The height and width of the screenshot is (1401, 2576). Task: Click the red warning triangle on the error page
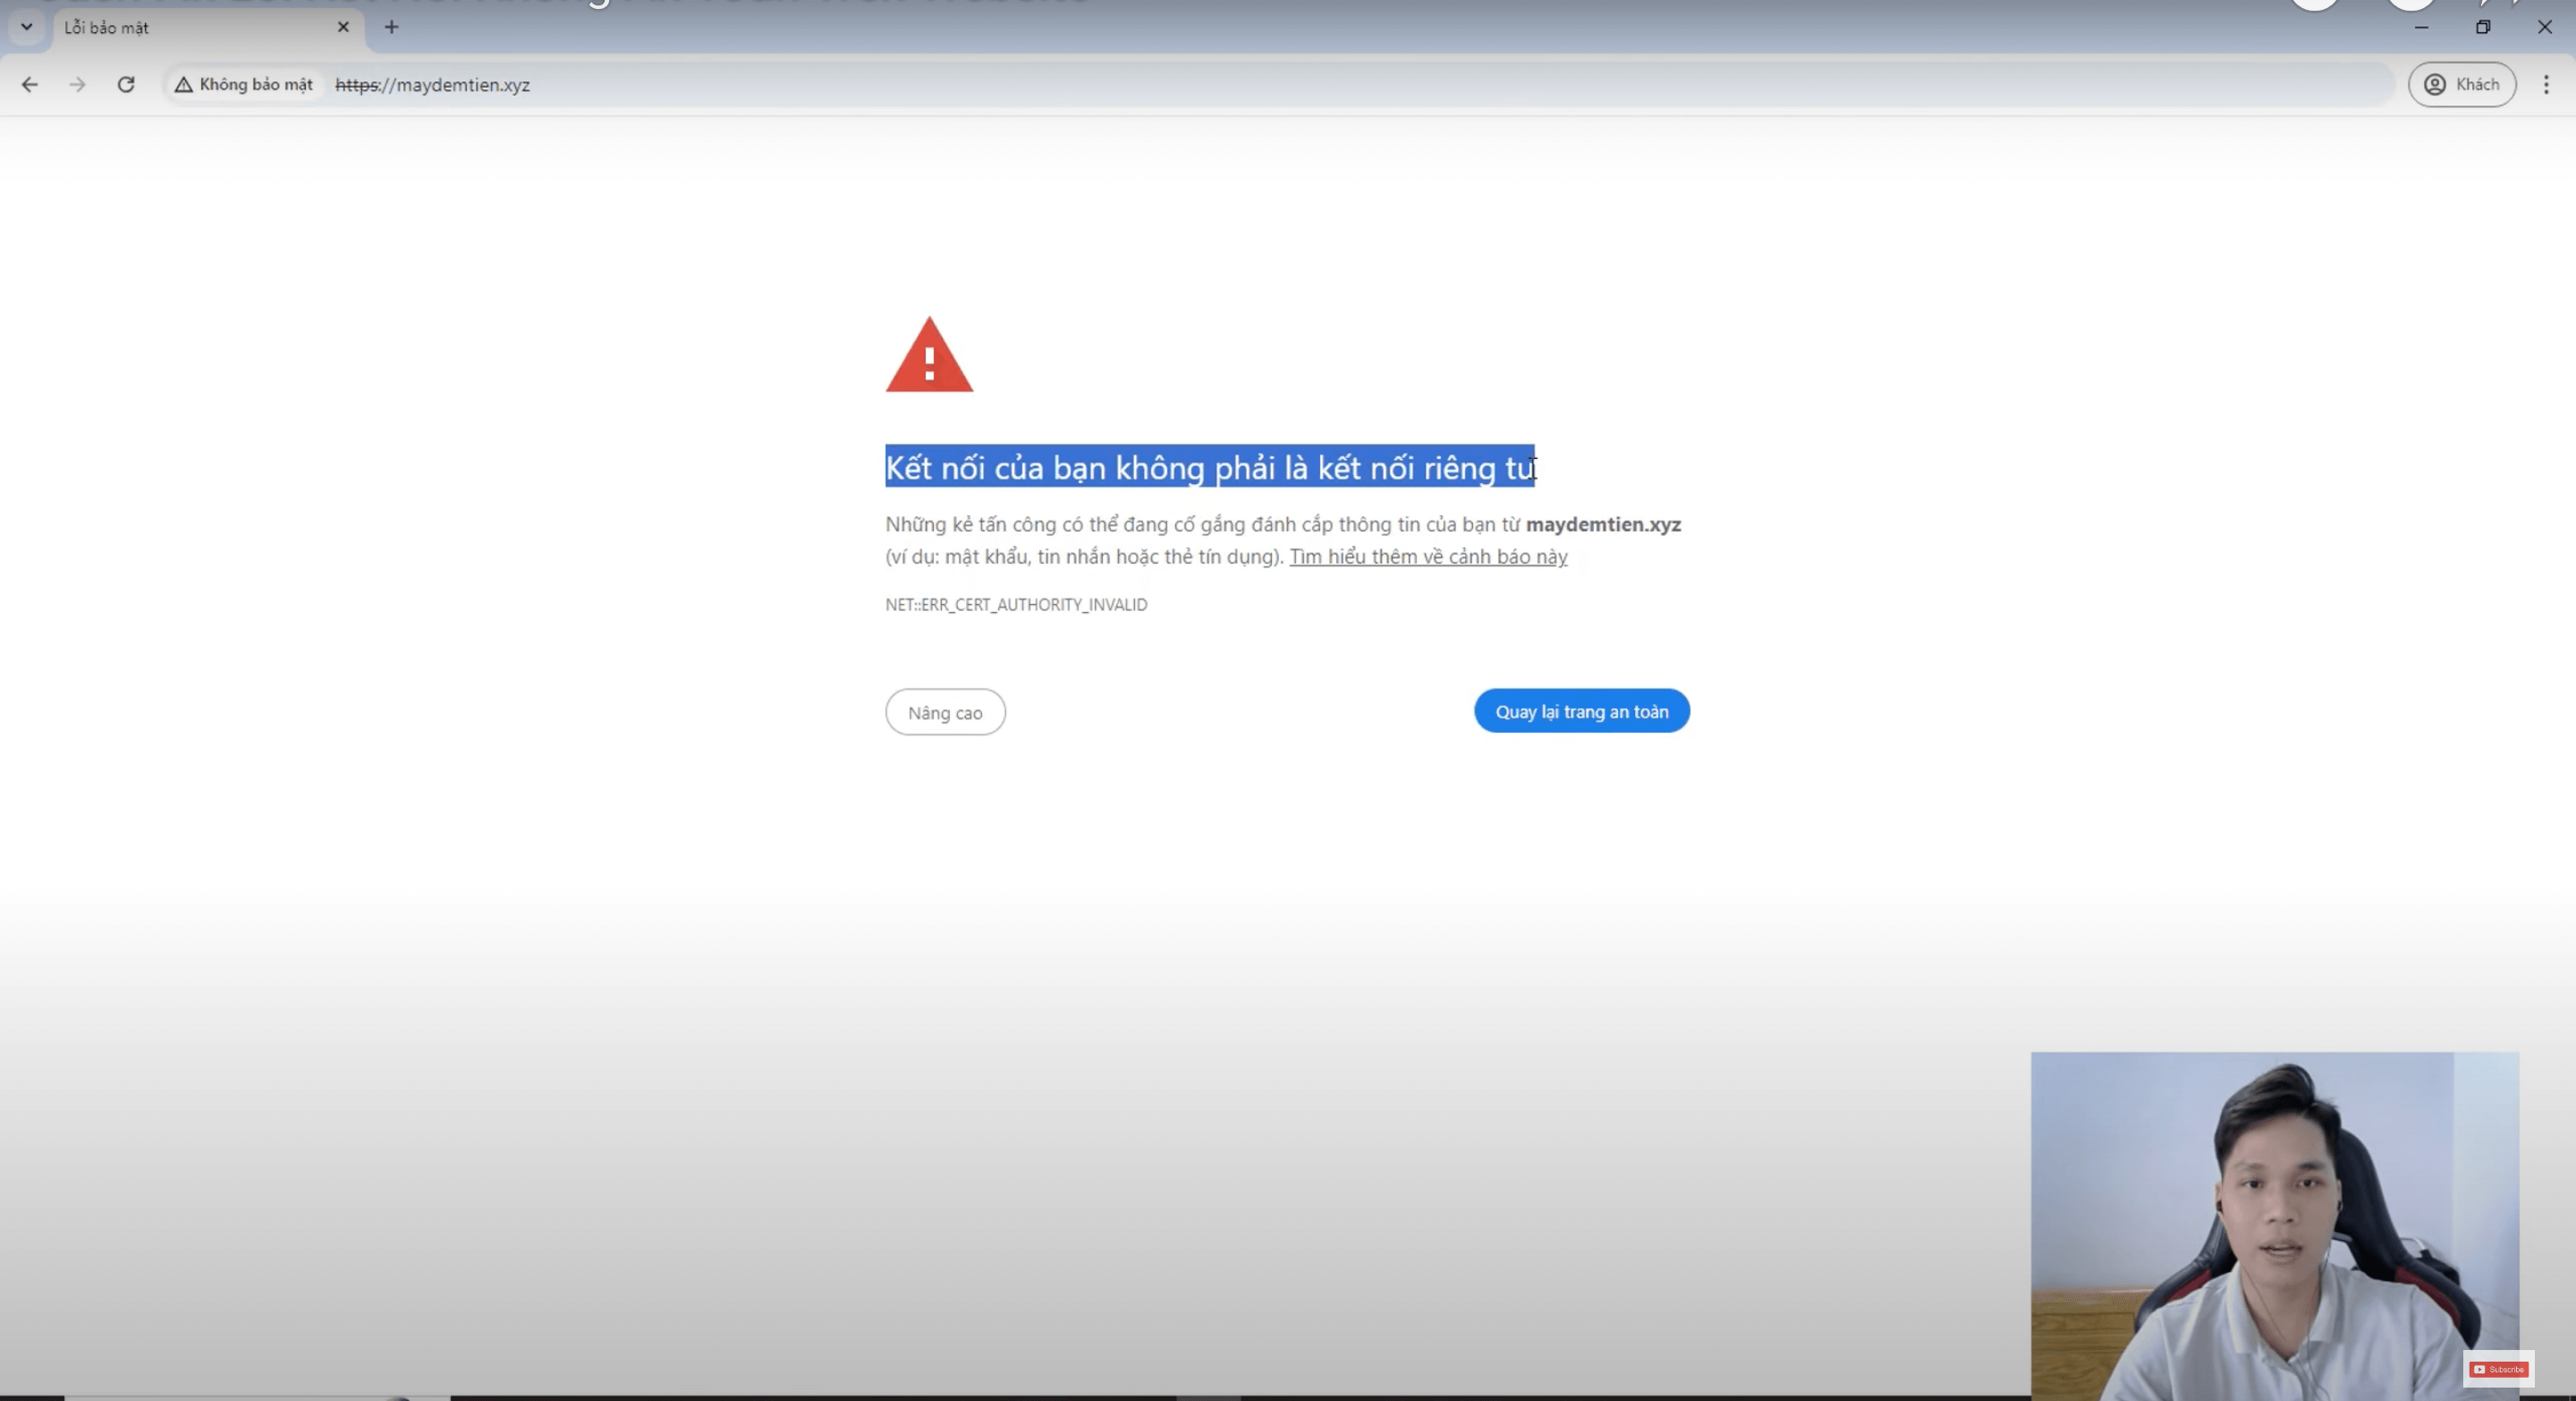point(929,355)
